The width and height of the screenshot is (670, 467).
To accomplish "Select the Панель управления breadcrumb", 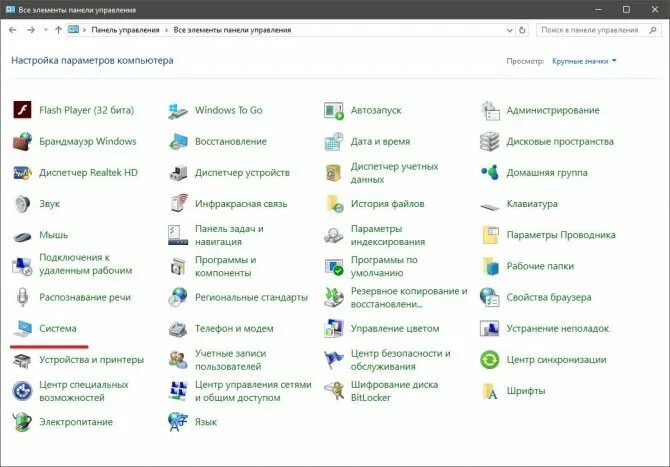I will (x=125, y=30).
